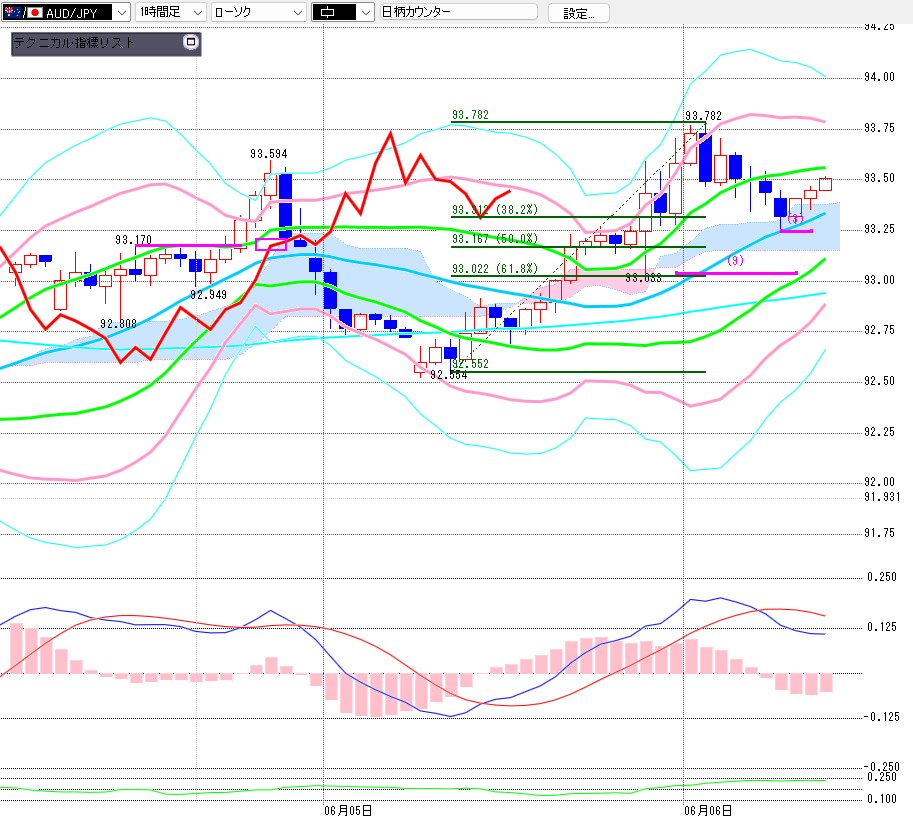Click the 91.931 price axis label

(x=882, y=497)
